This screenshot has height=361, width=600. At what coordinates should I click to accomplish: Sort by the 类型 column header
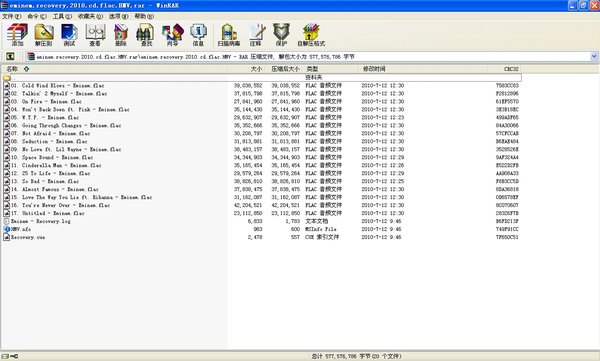pyautogui.click(x=331, y=69)
